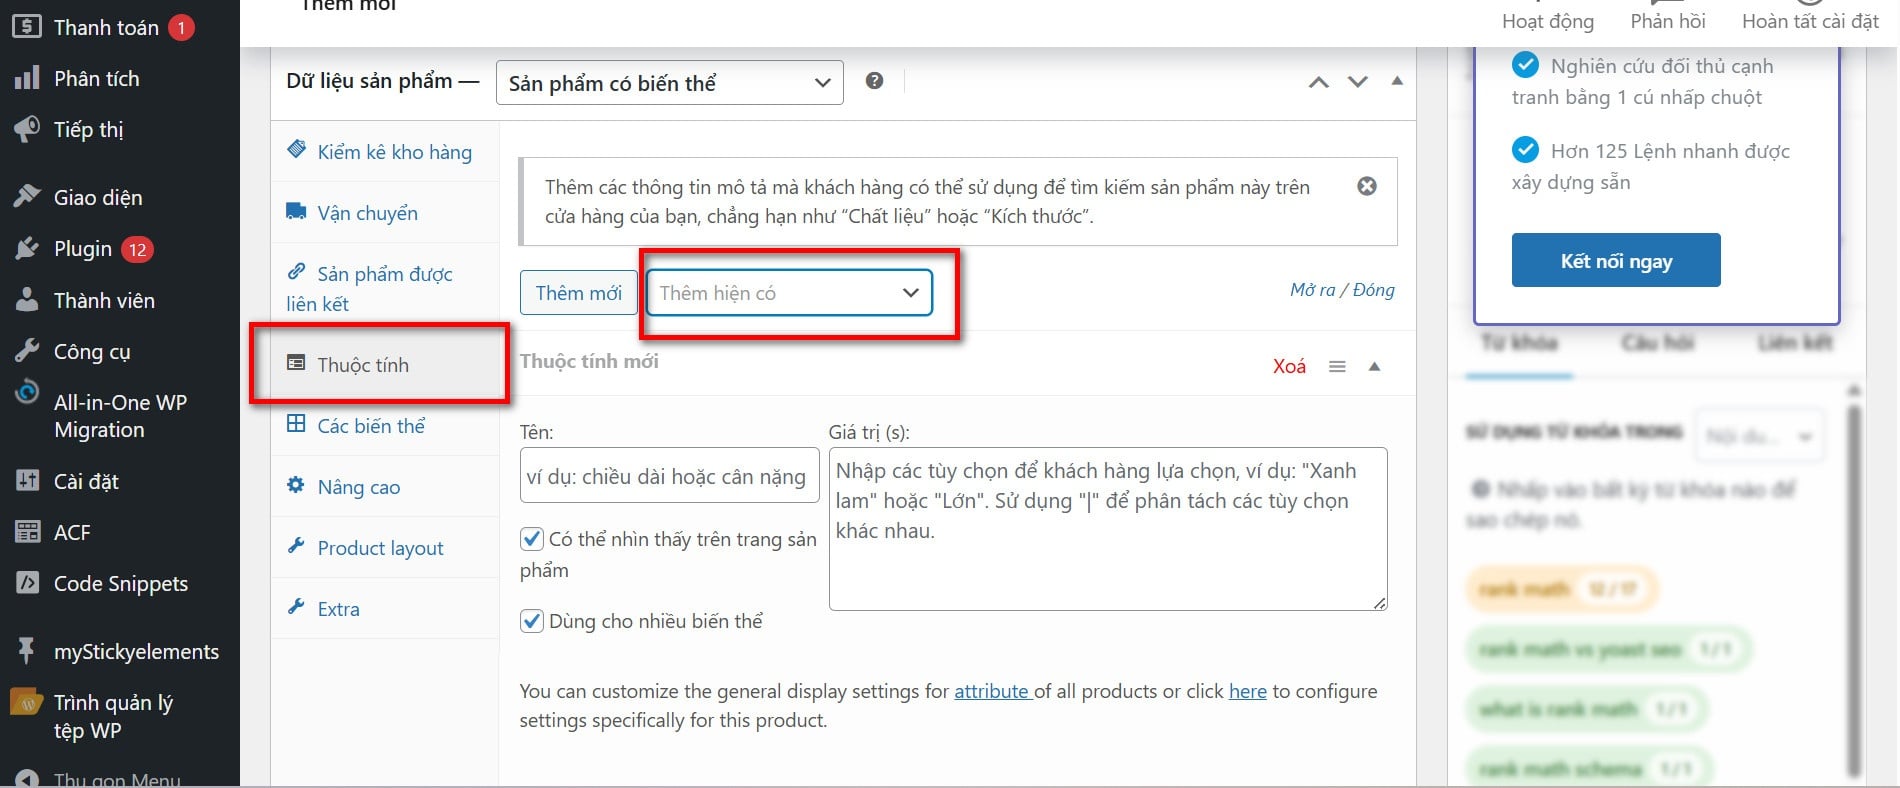Open the Extra tab

tap(385, 609)
